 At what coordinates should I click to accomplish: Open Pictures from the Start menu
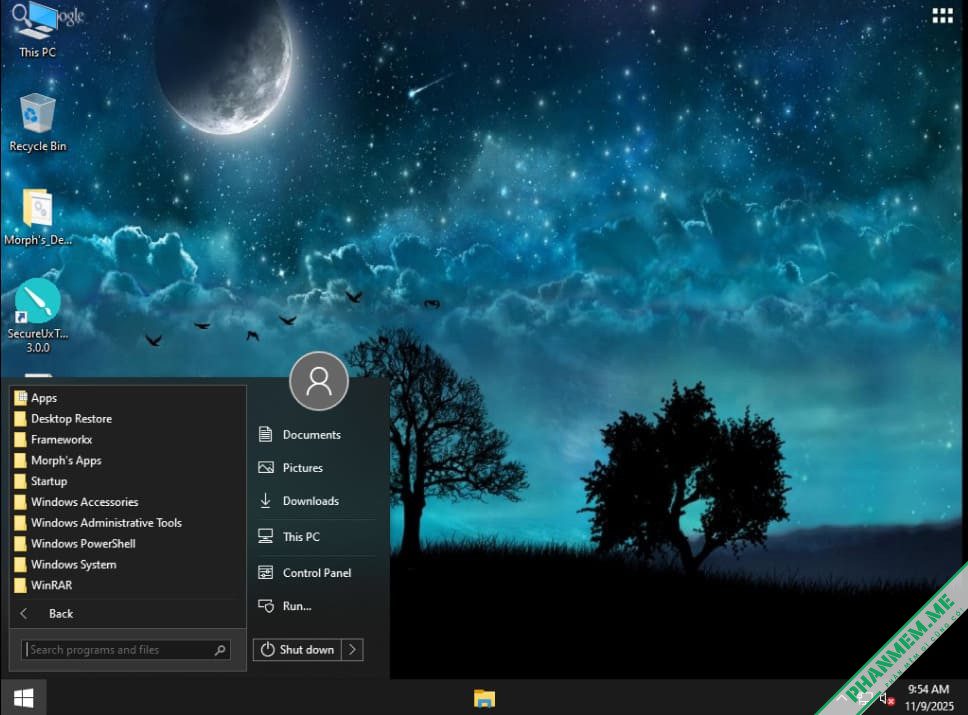click(315, 468)
